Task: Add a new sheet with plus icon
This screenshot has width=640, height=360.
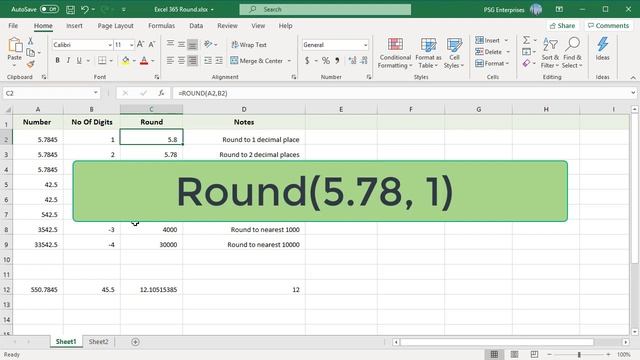Action: (x=135, y=342)
